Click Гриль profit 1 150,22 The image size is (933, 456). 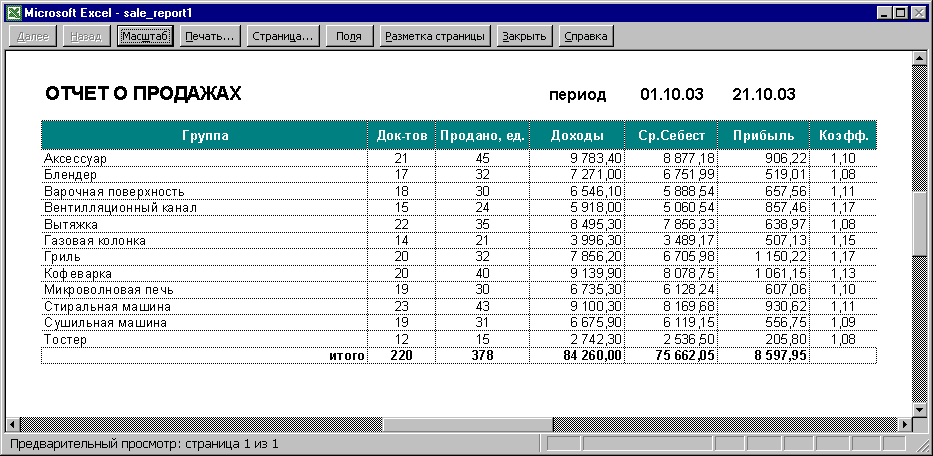point(781,257)
